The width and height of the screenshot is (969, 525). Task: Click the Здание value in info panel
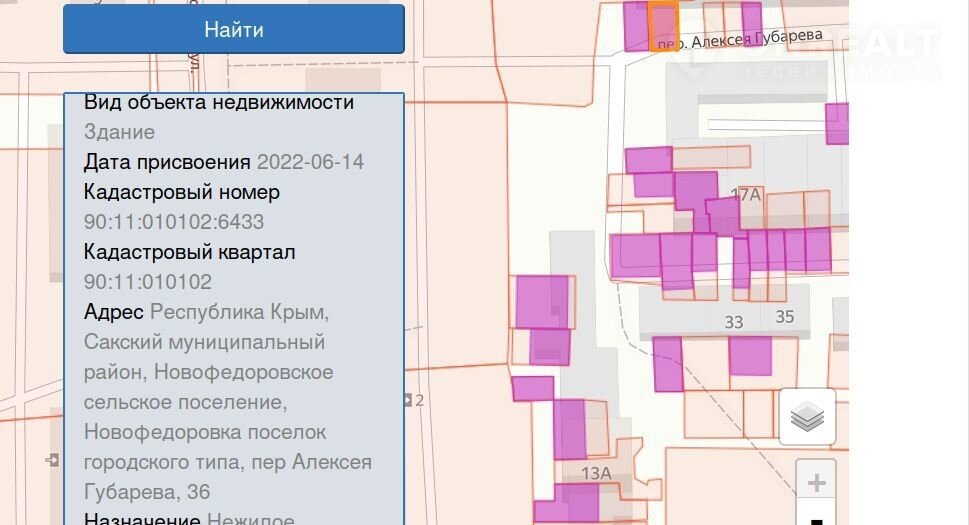pyautogui.click(x=119, y=132)
